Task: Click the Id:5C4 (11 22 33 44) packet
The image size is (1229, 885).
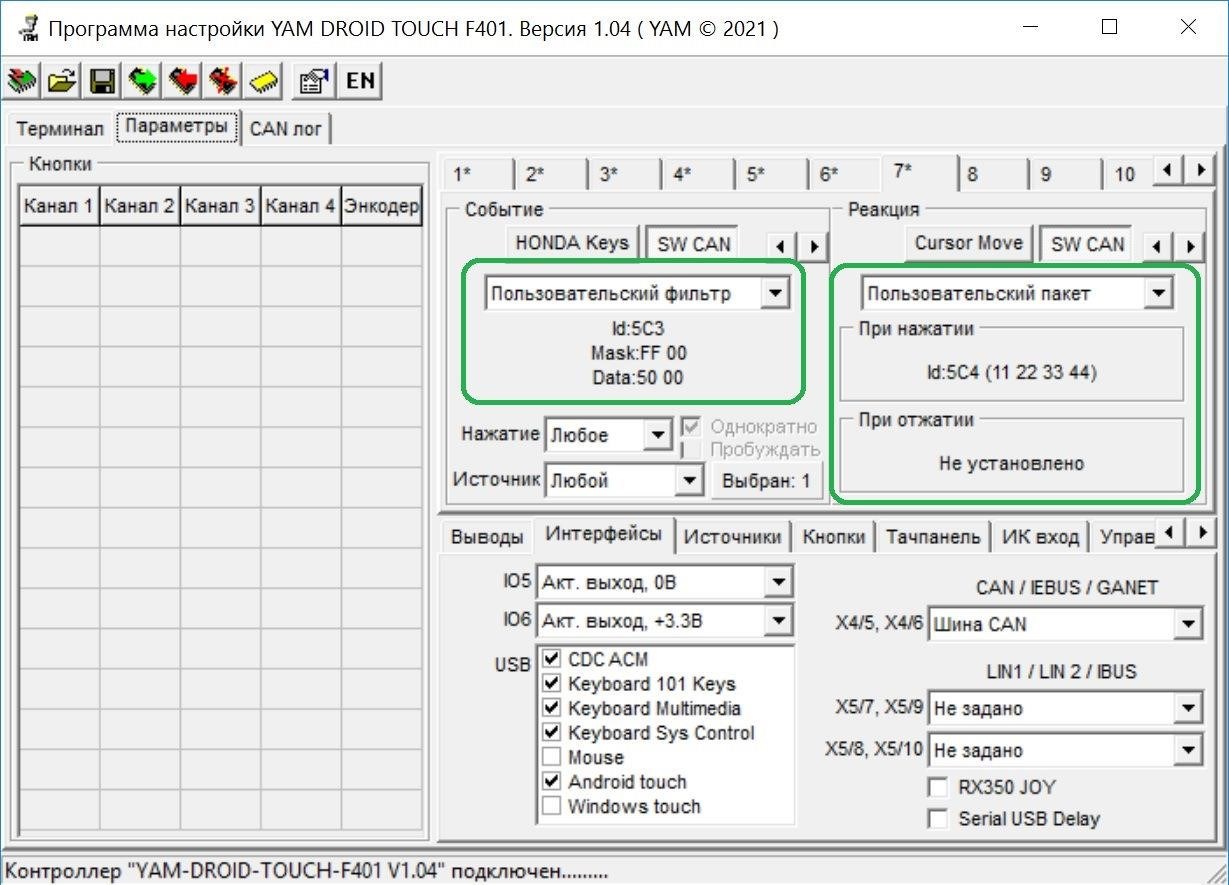Action: [1011, 373]
